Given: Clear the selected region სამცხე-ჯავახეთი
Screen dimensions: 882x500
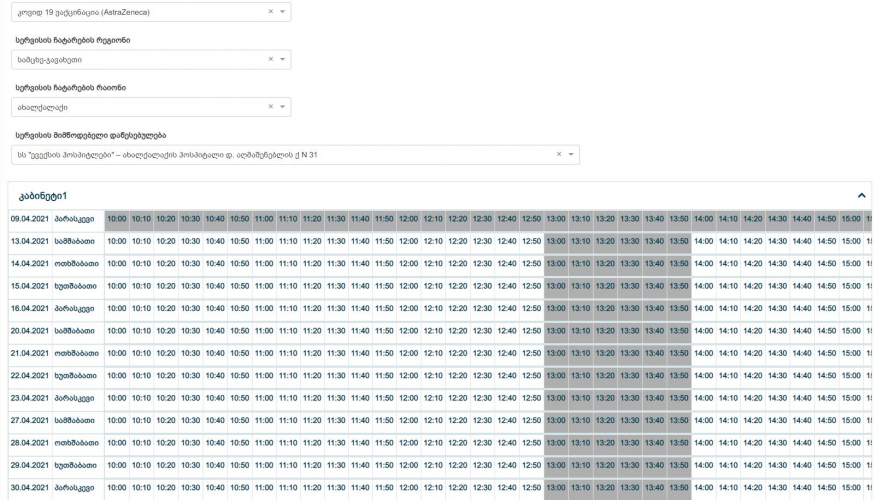Looking at the screenshot, I should (x=271, y=59).
